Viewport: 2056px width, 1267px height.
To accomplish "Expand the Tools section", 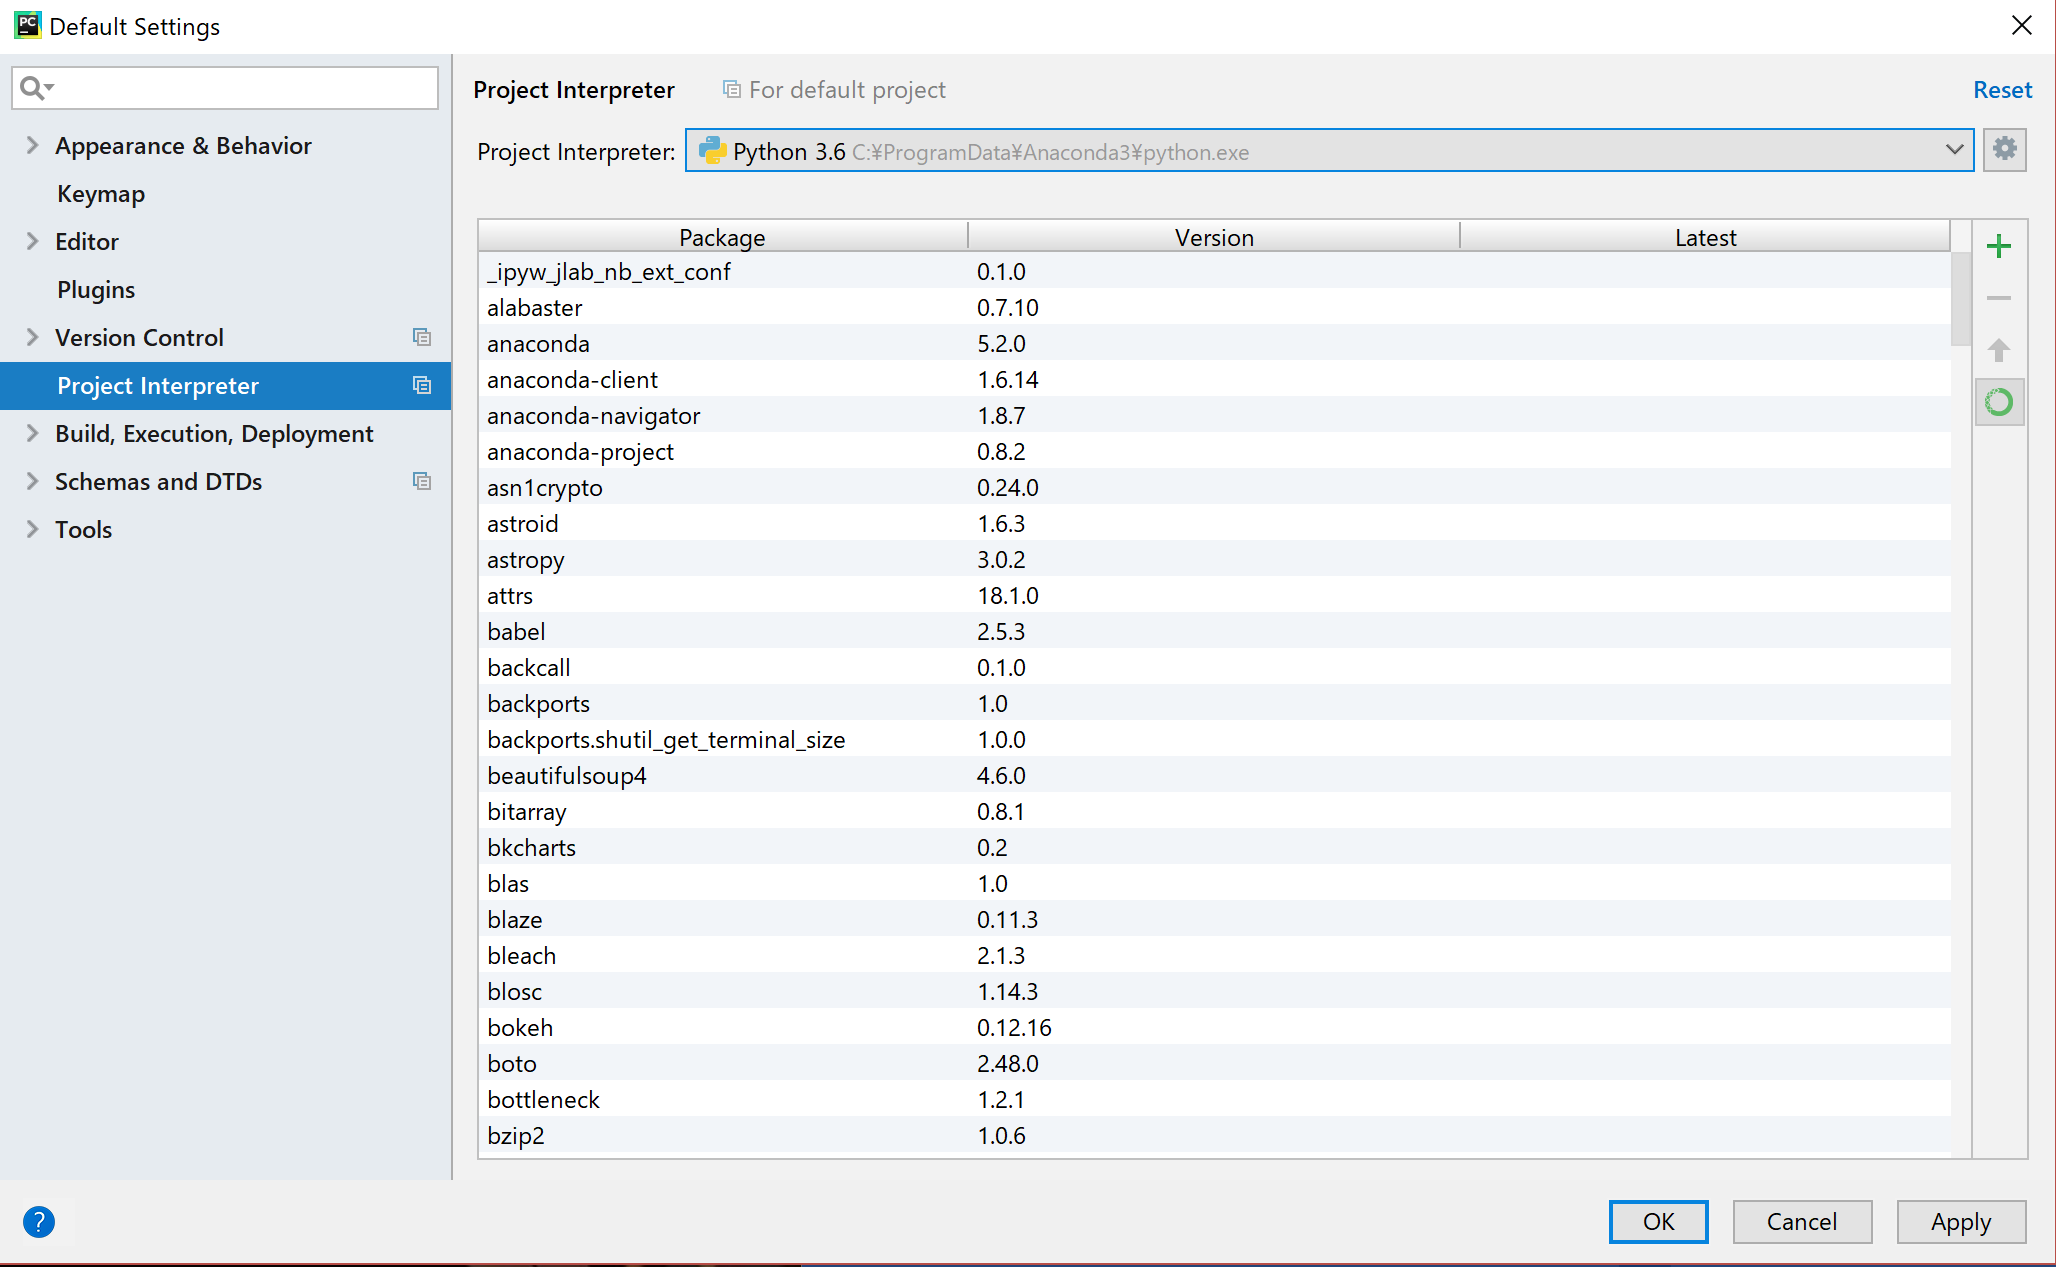I will pos(31,529).
